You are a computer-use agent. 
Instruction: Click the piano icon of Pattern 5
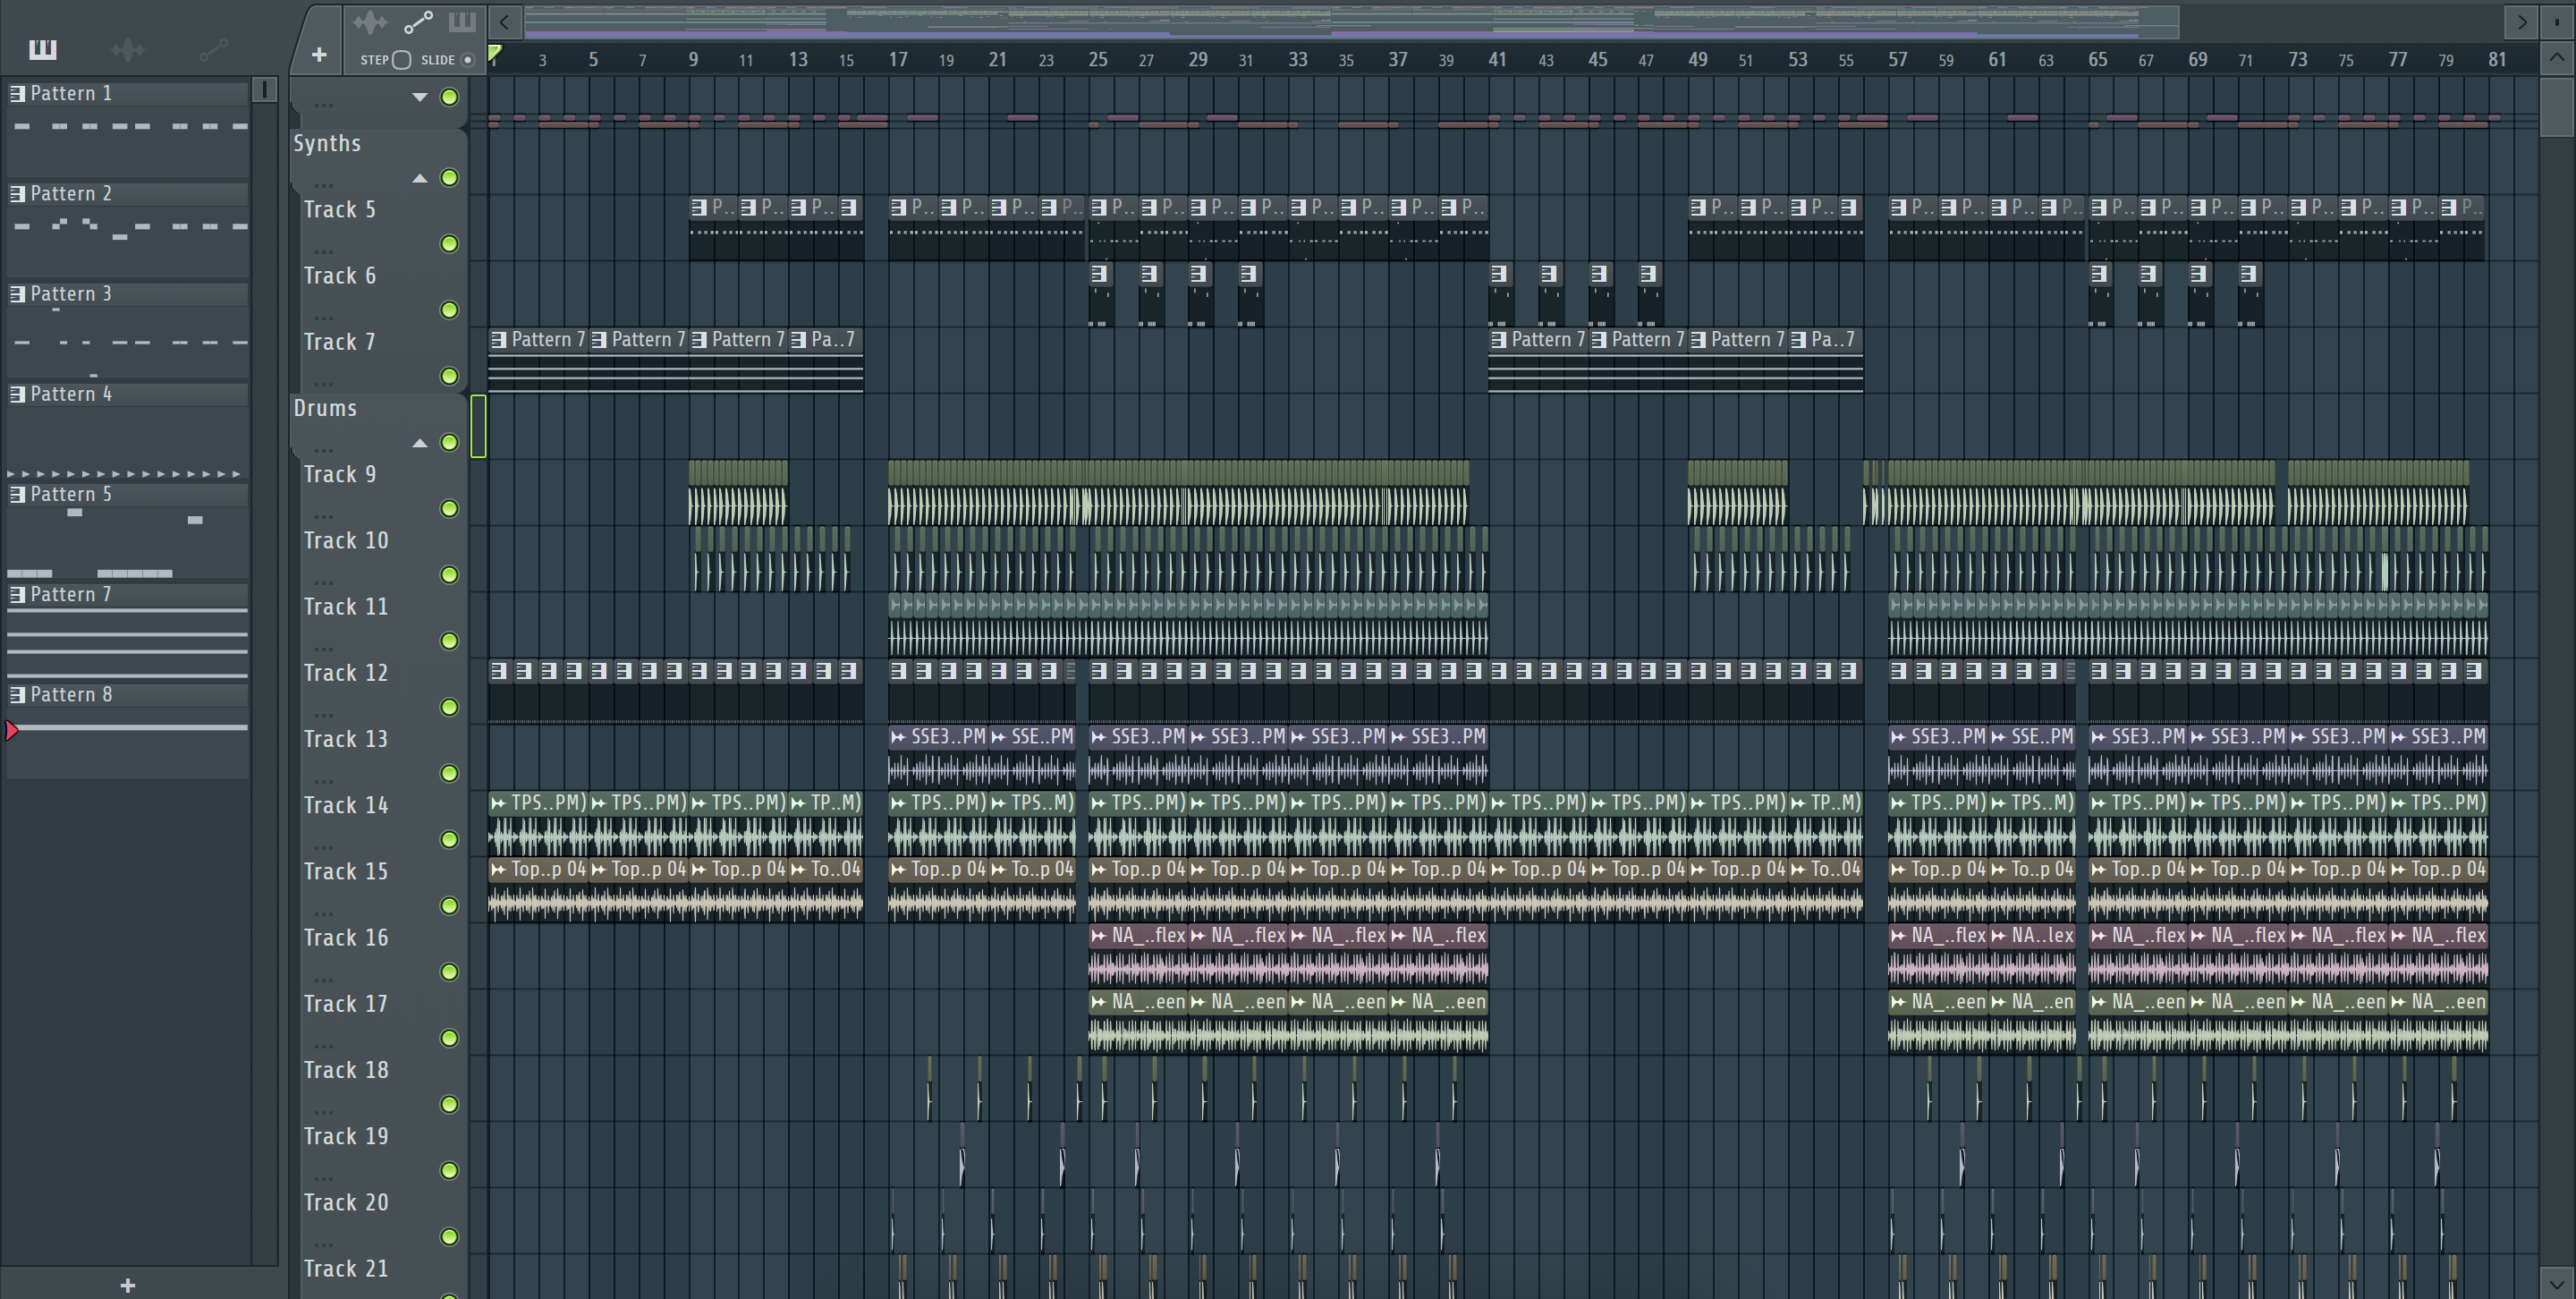(x=17, y=494)
